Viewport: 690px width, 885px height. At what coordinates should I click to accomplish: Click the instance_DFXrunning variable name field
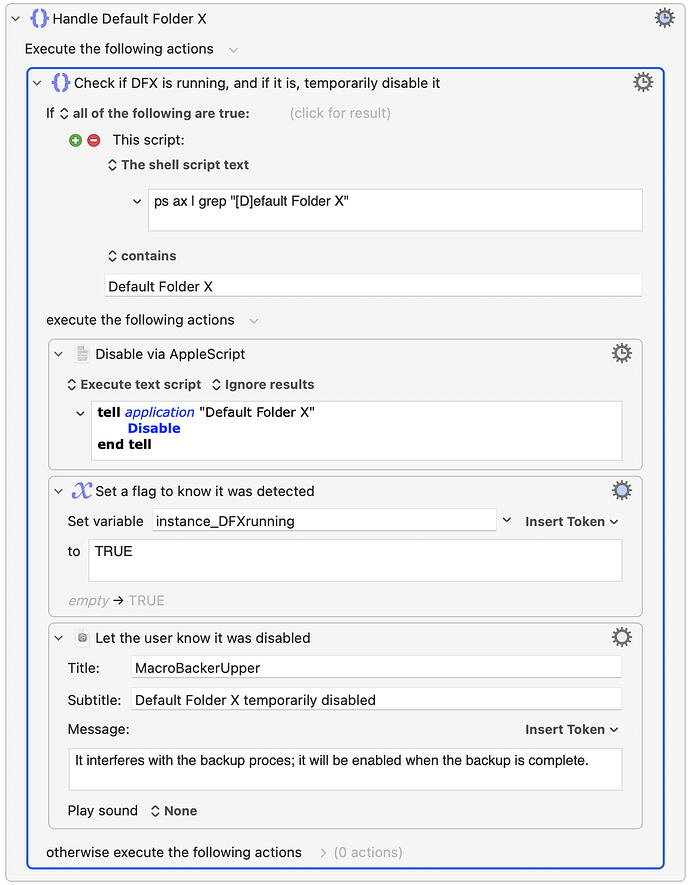324,521
